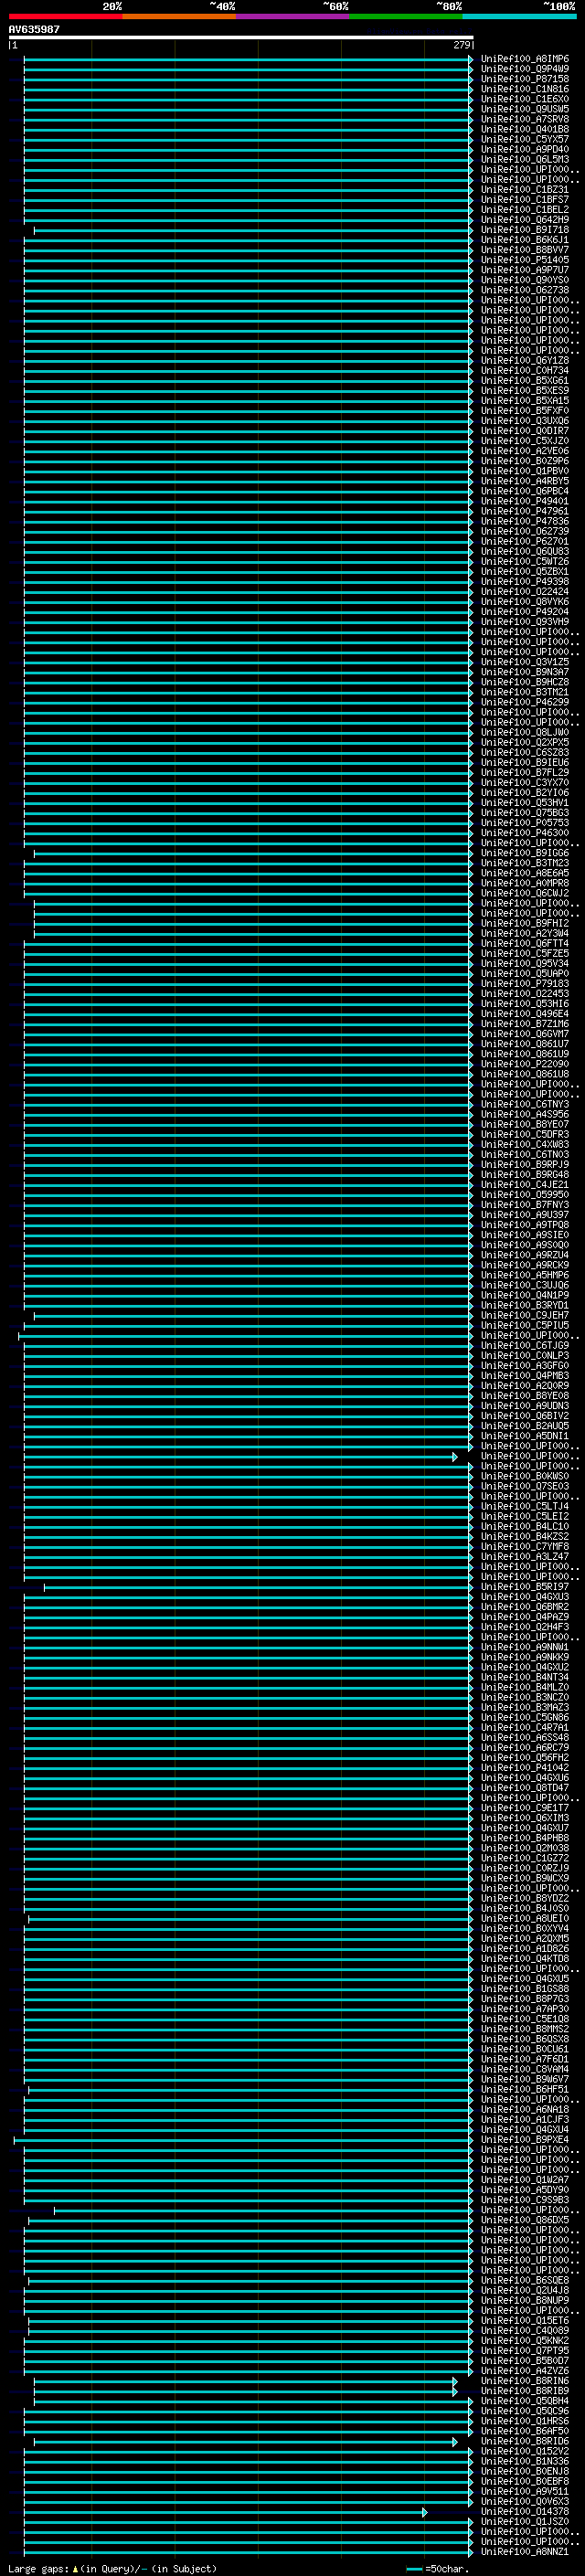The image size is (585, 2576).
Task: Click the red ~20% identity color segment
Action: point(65,16)
